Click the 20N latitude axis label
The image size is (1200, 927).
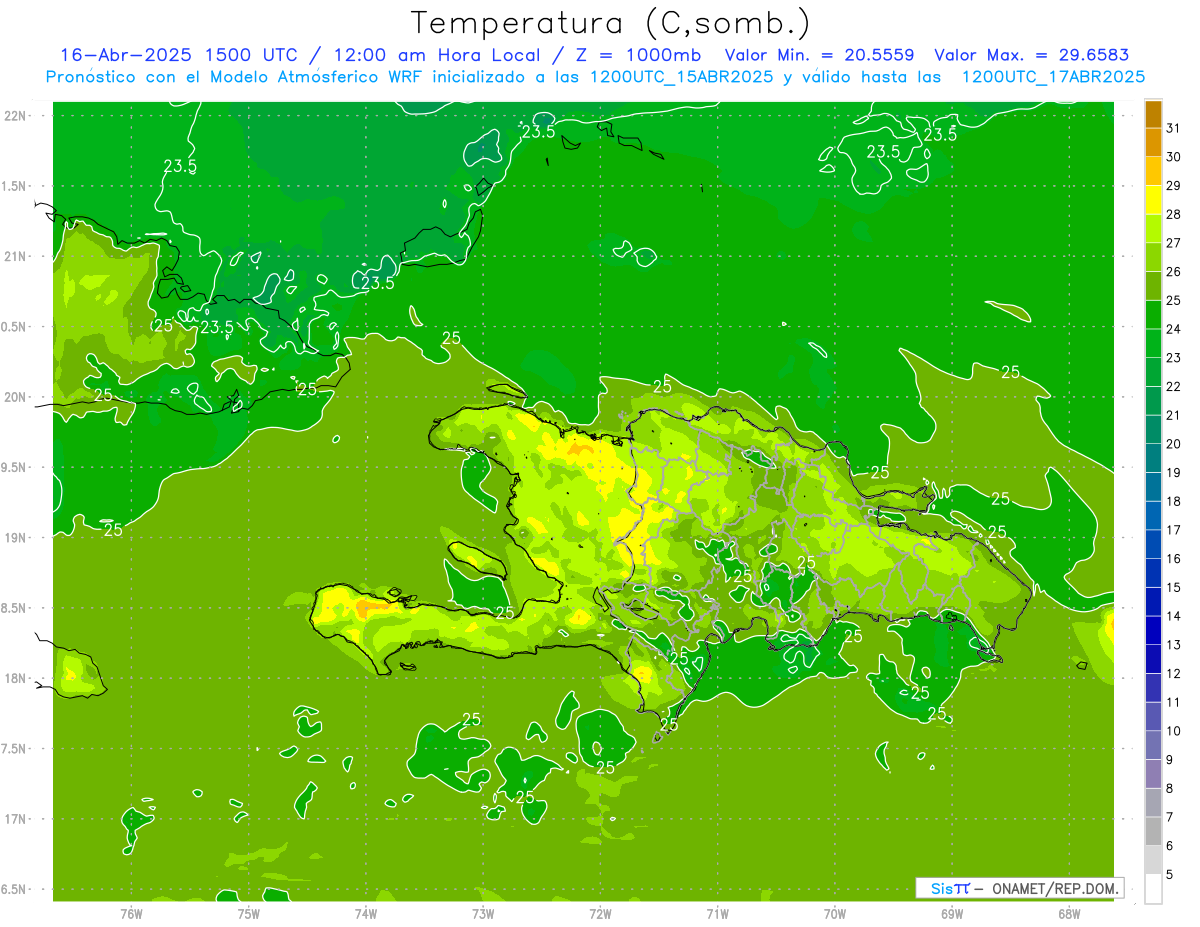coord(15,397)
